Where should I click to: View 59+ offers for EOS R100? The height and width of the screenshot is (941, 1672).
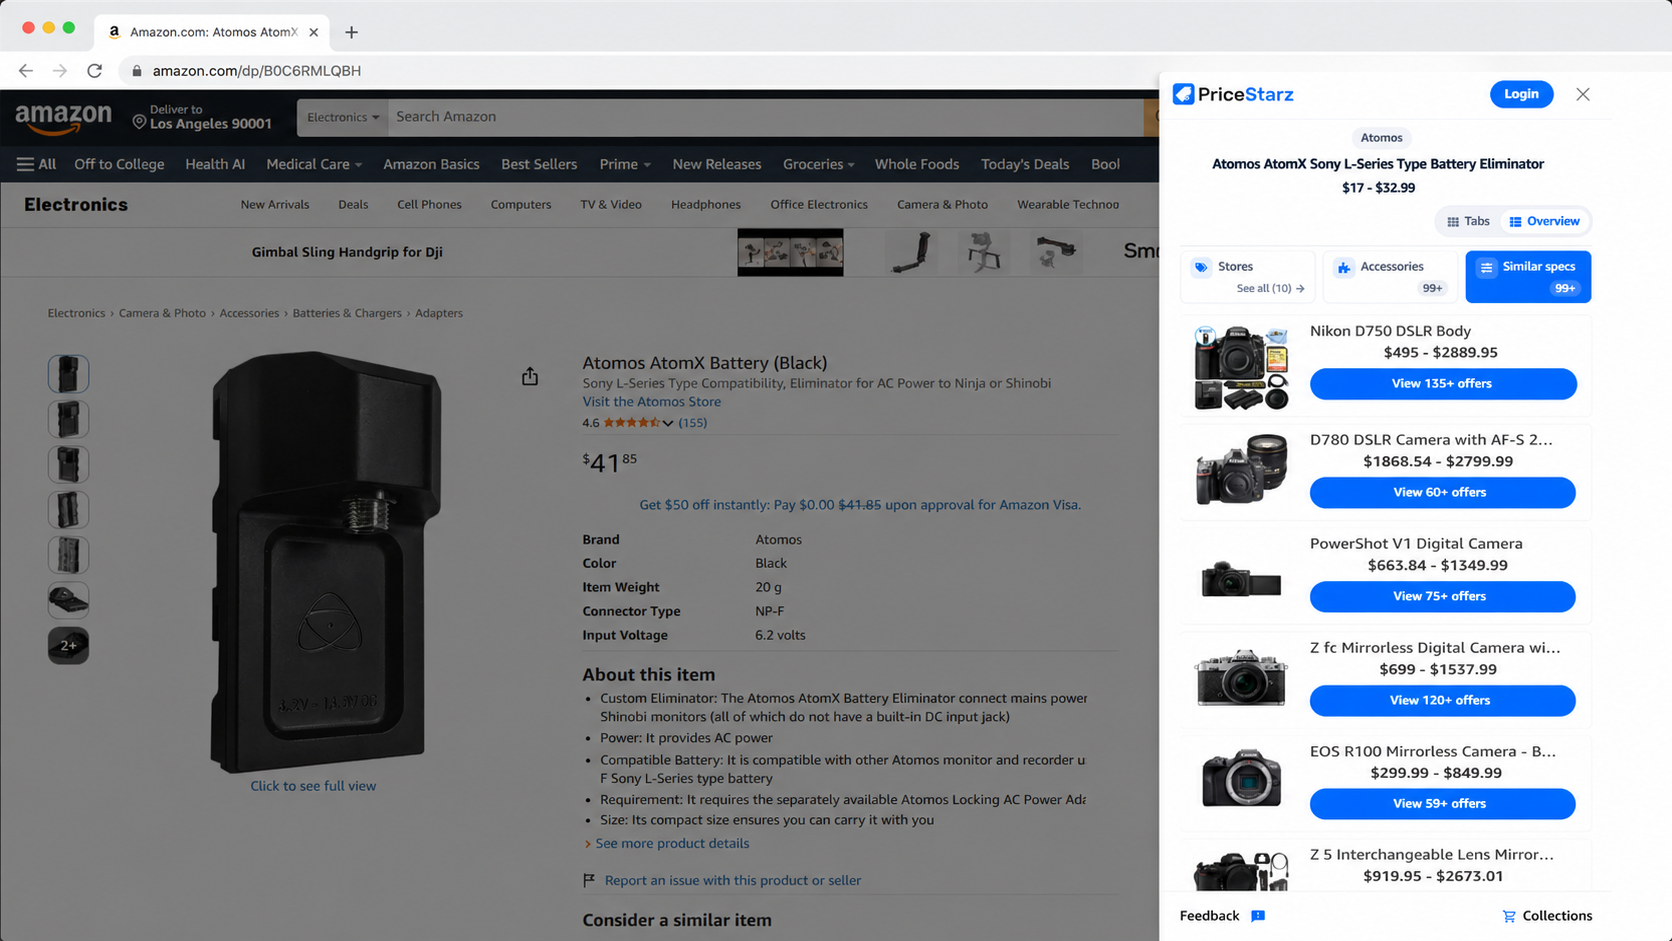point(1442,804)
